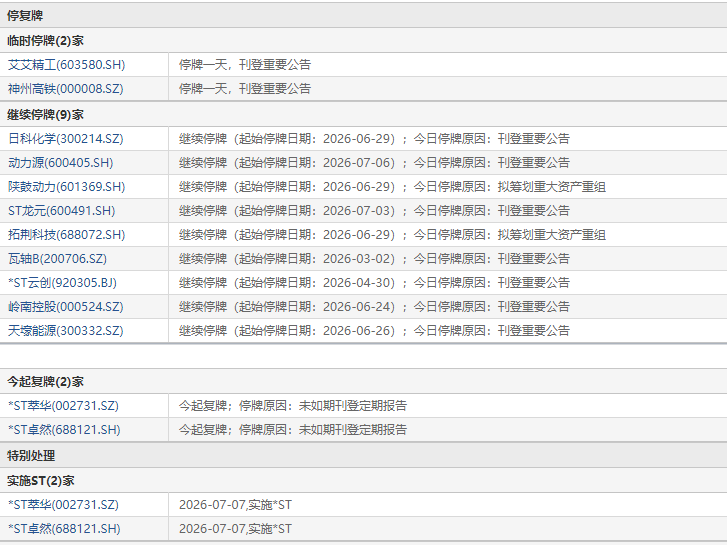Select the 继续停牌(9)家 heading

[x=45, y=115]
